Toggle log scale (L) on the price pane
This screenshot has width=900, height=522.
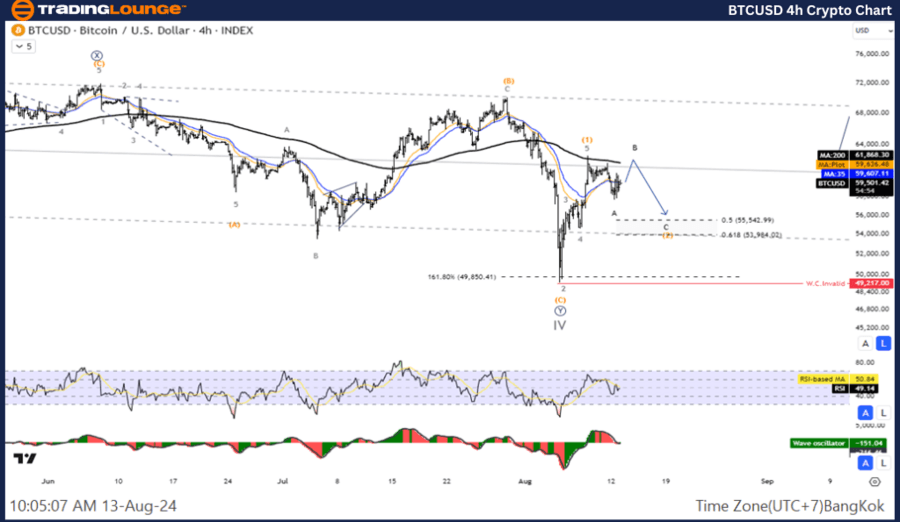[x=883, y=344]
